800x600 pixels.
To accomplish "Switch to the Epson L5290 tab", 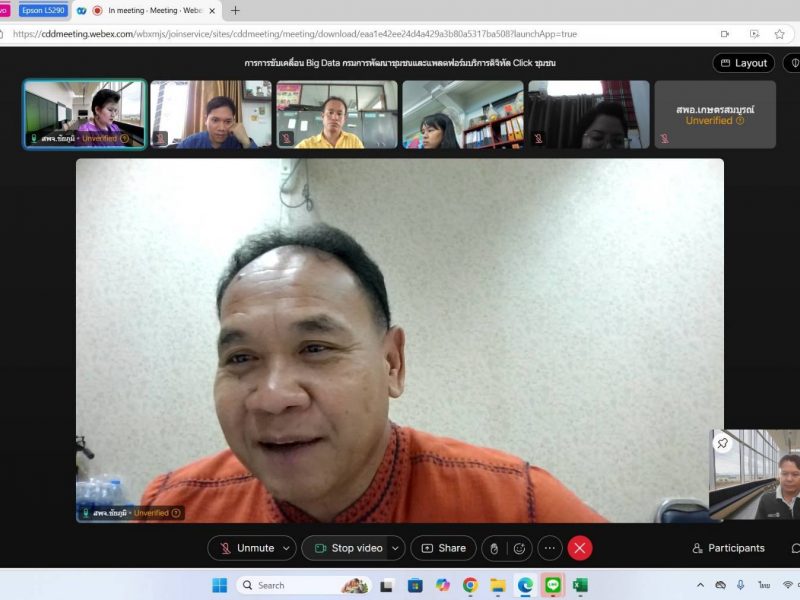I will pos(44,10).
